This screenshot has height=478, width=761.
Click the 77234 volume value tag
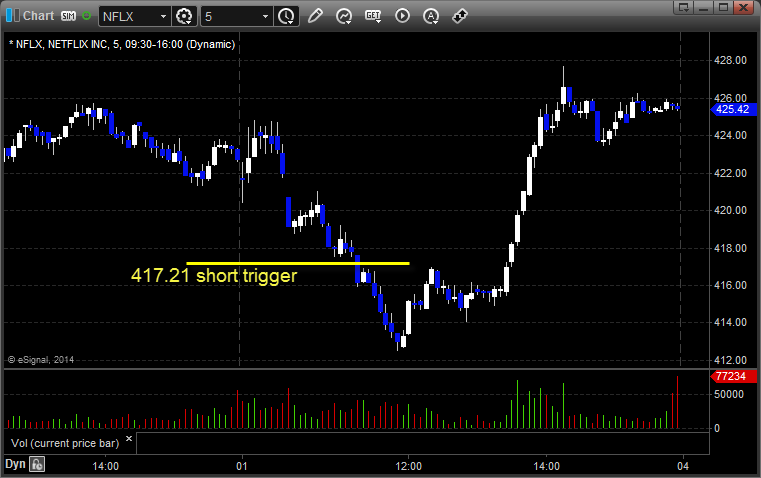(731, 376)
